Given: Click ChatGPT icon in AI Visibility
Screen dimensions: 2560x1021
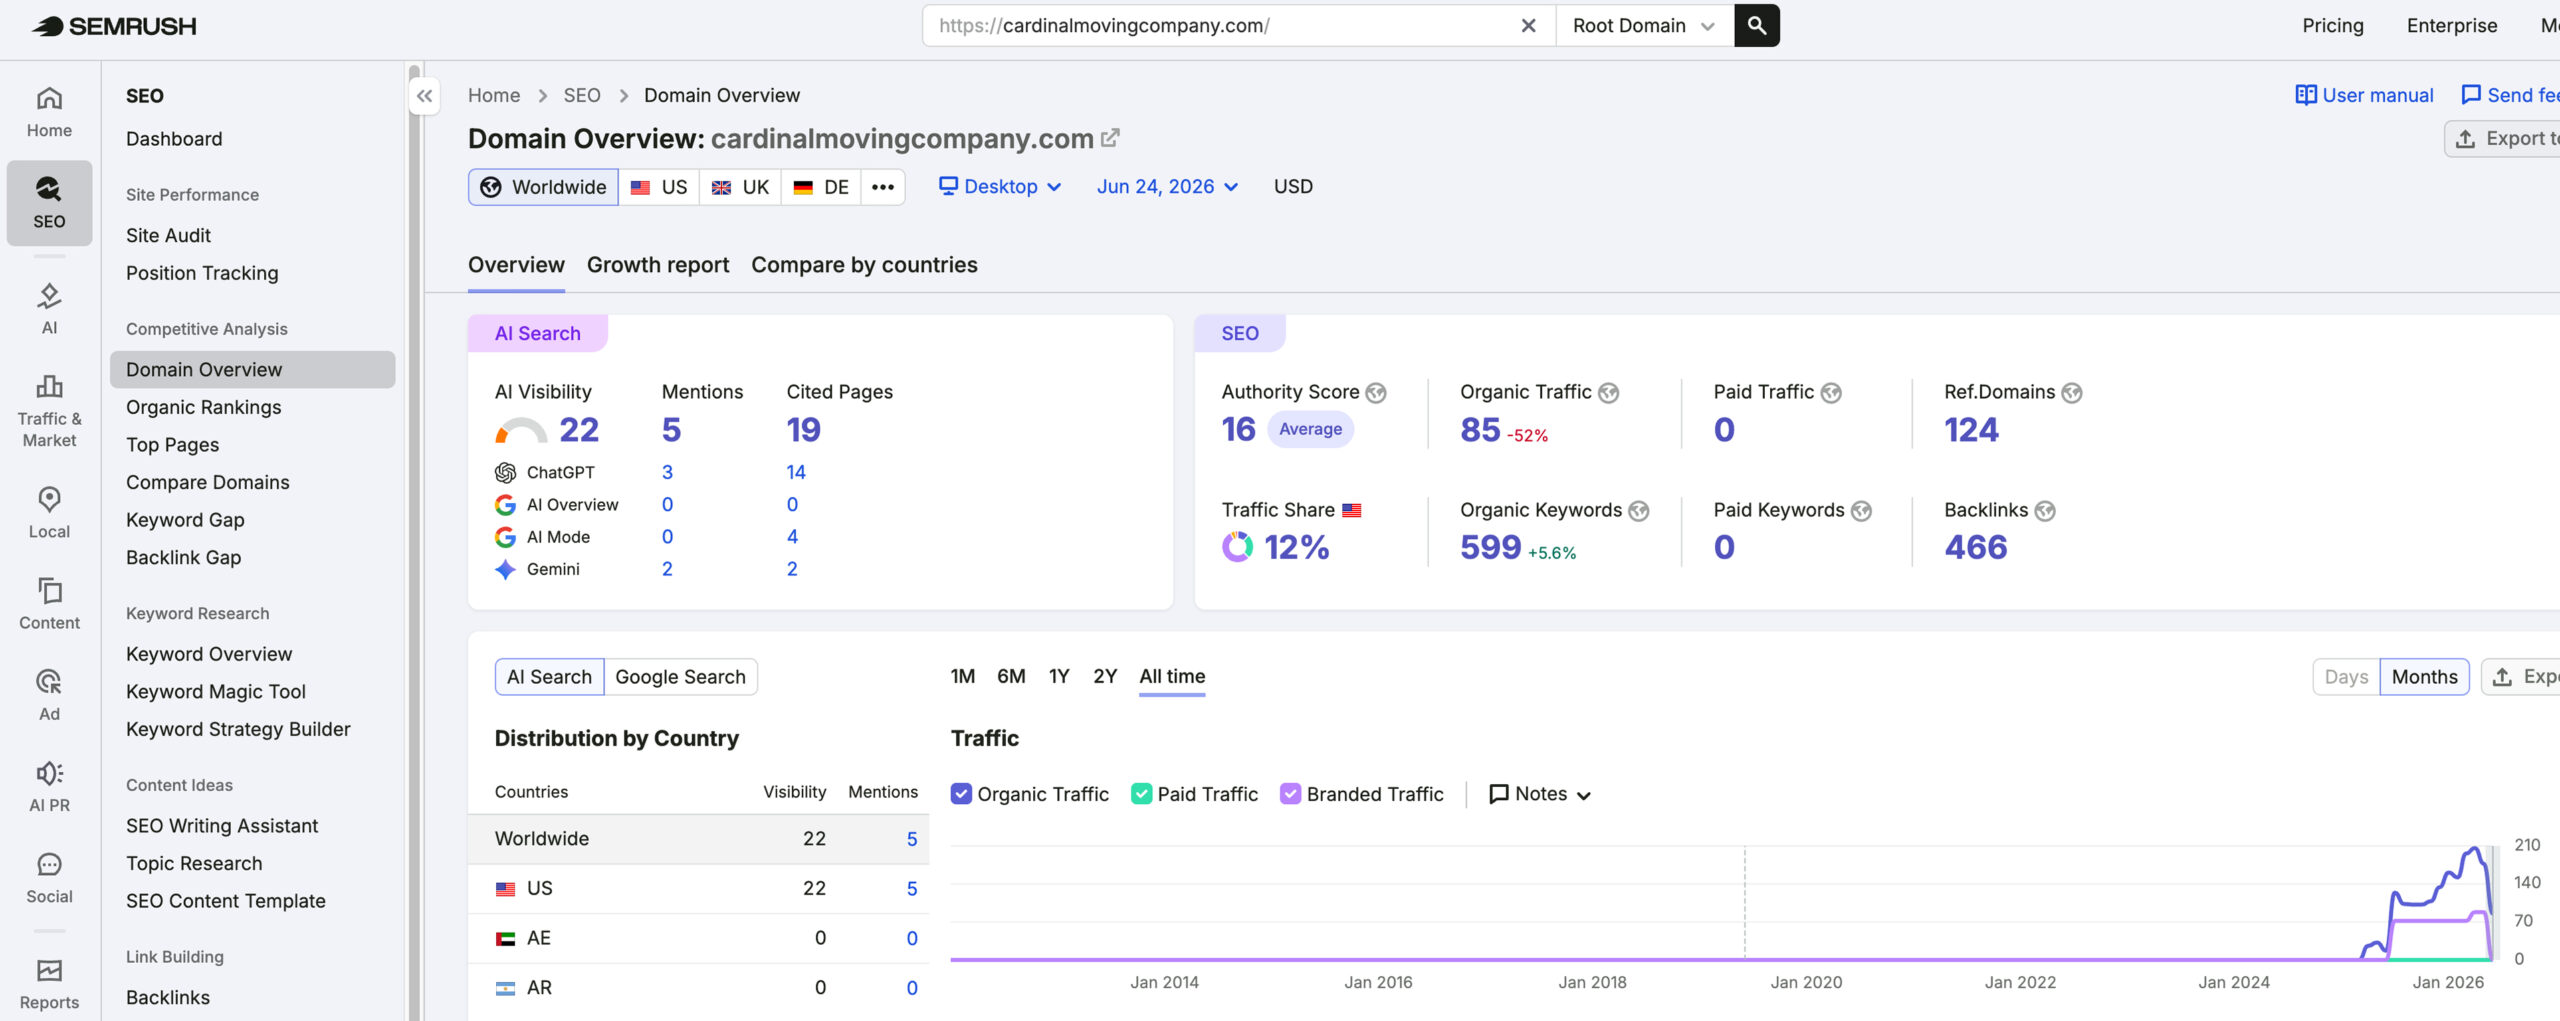Looking at the screenshot, I should coord(505,472).
